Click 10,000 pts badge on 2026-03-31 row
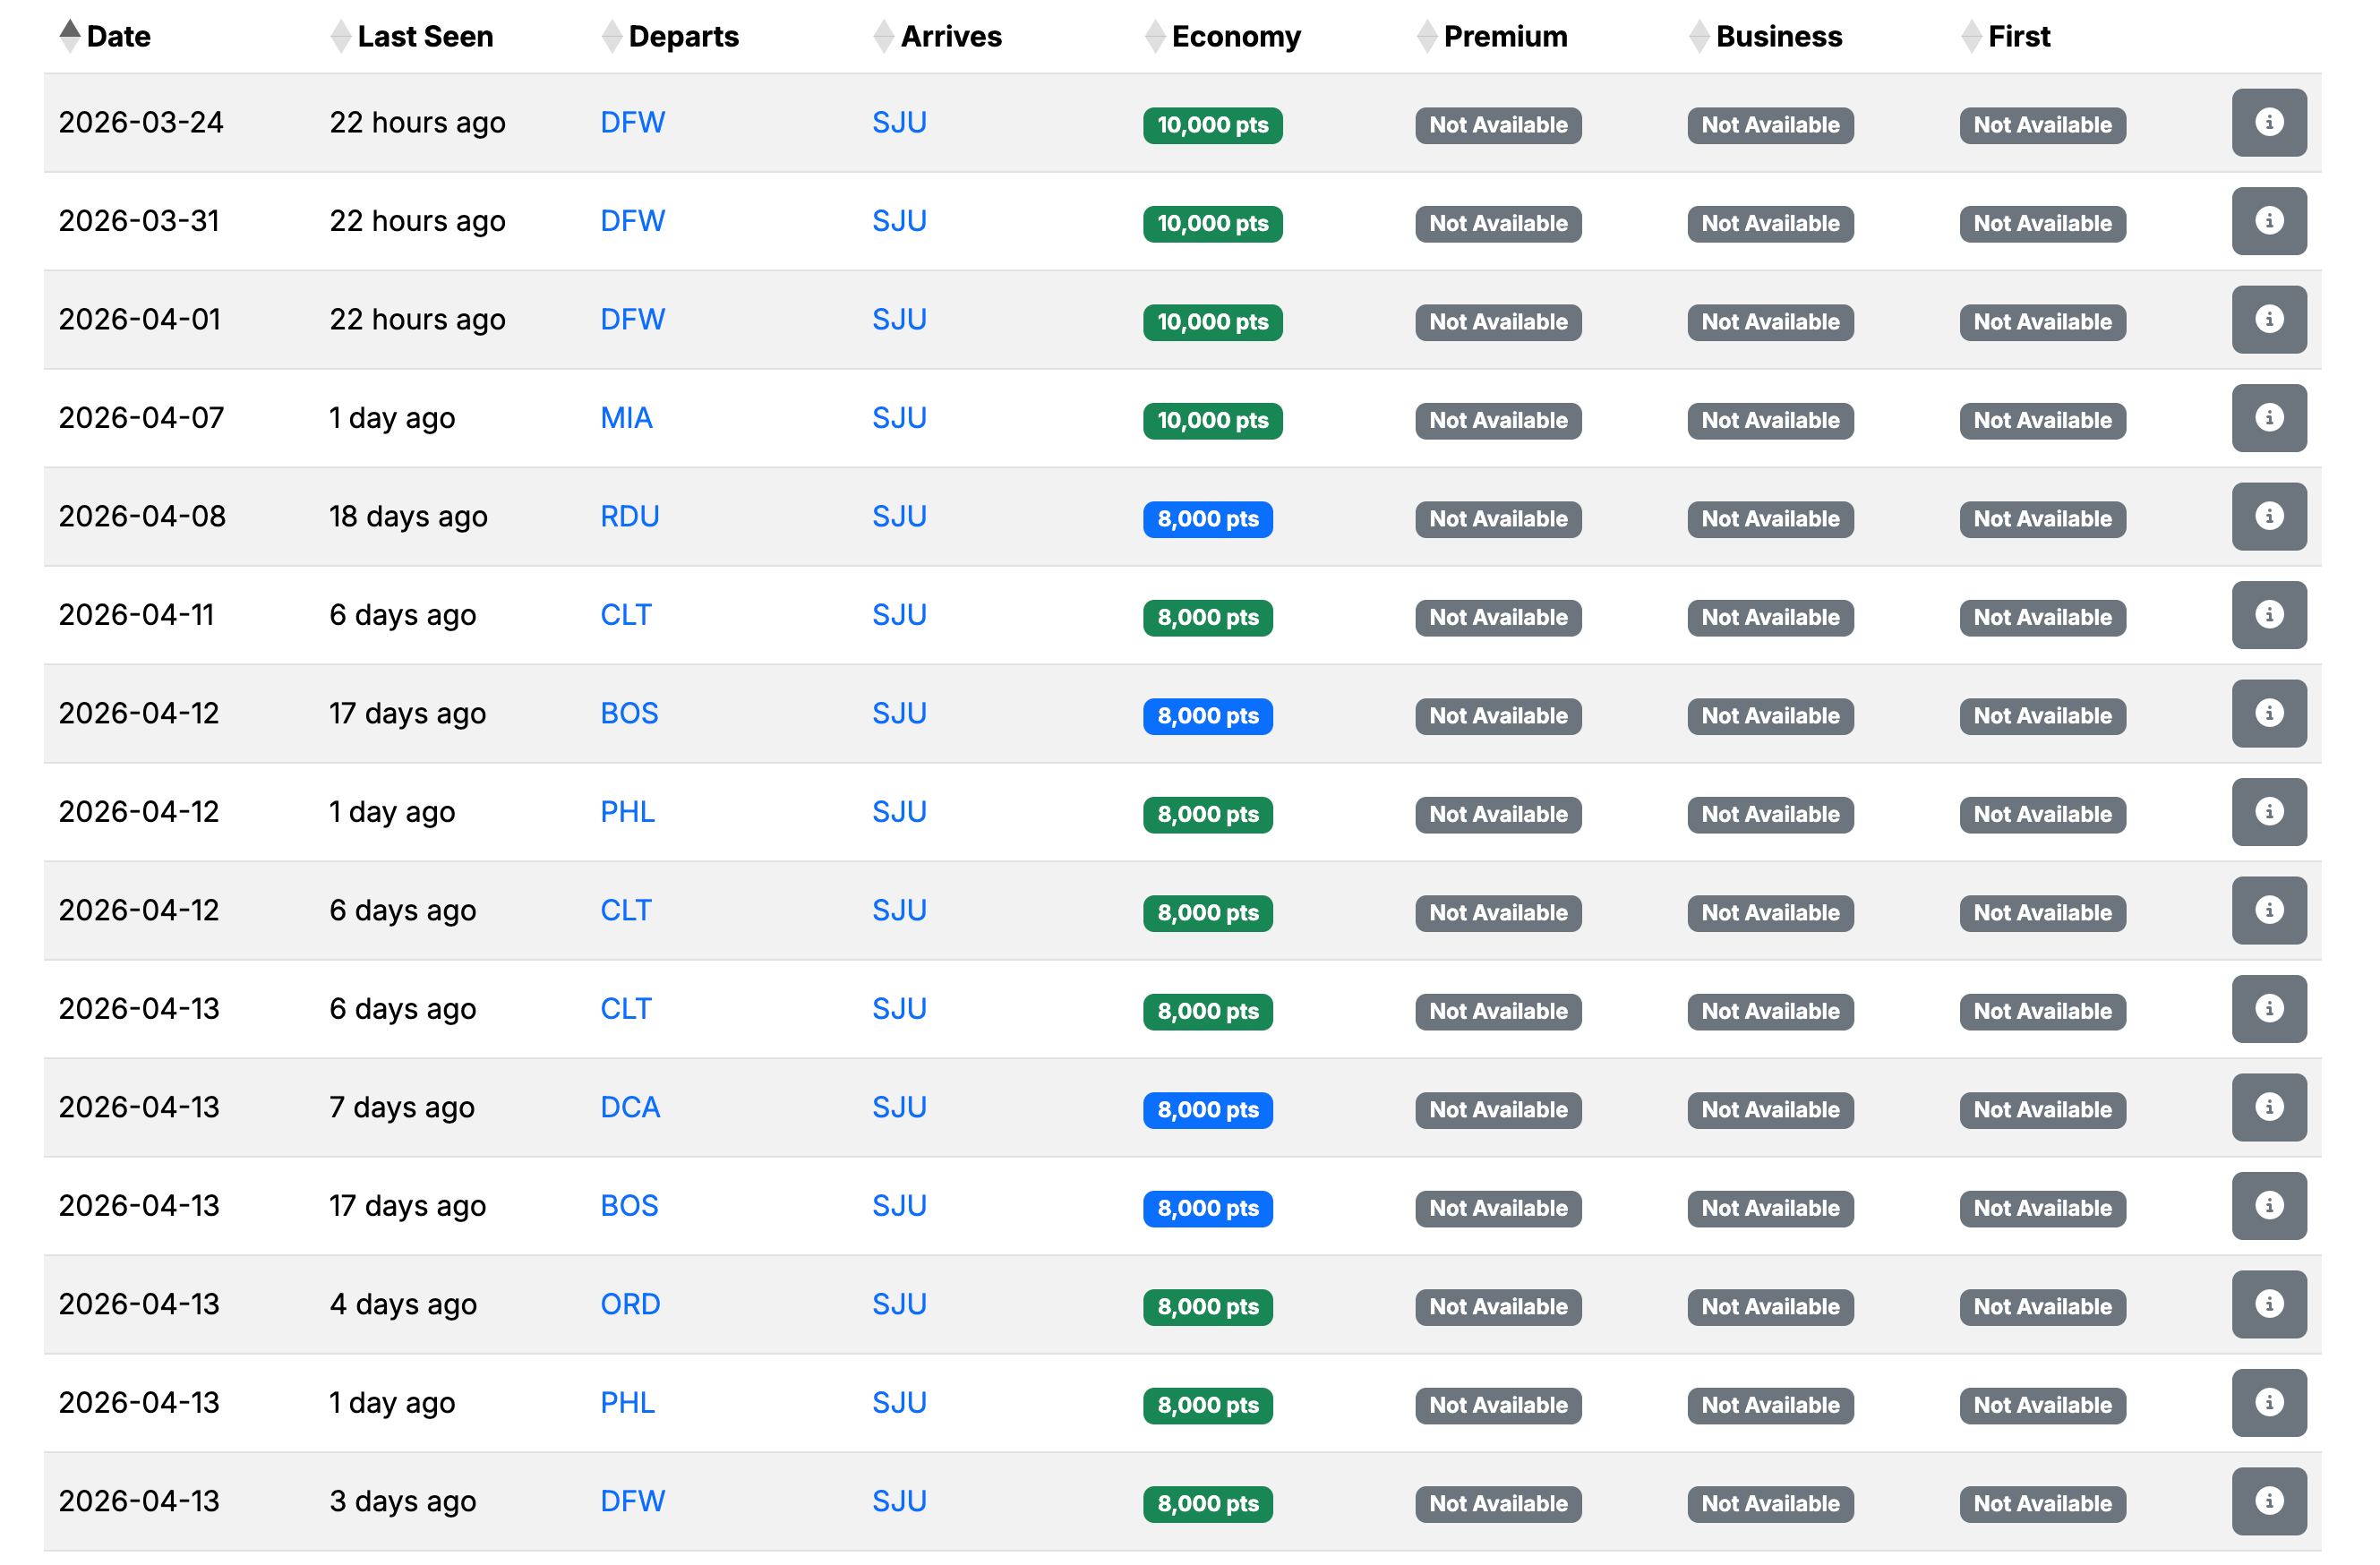The image size is (2380, 1565). 1211,224
